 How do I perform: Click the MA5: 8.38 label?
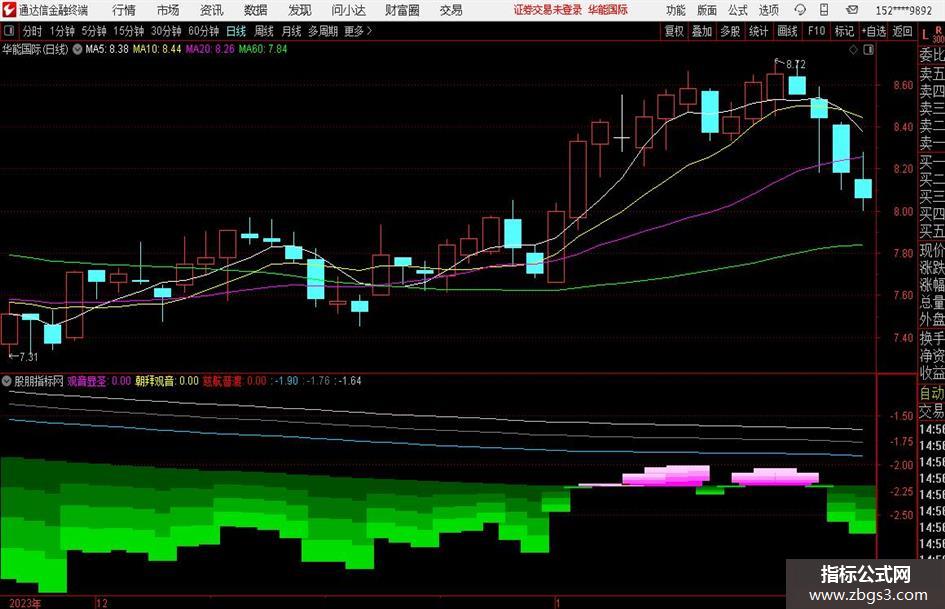(x=107, y=49)
